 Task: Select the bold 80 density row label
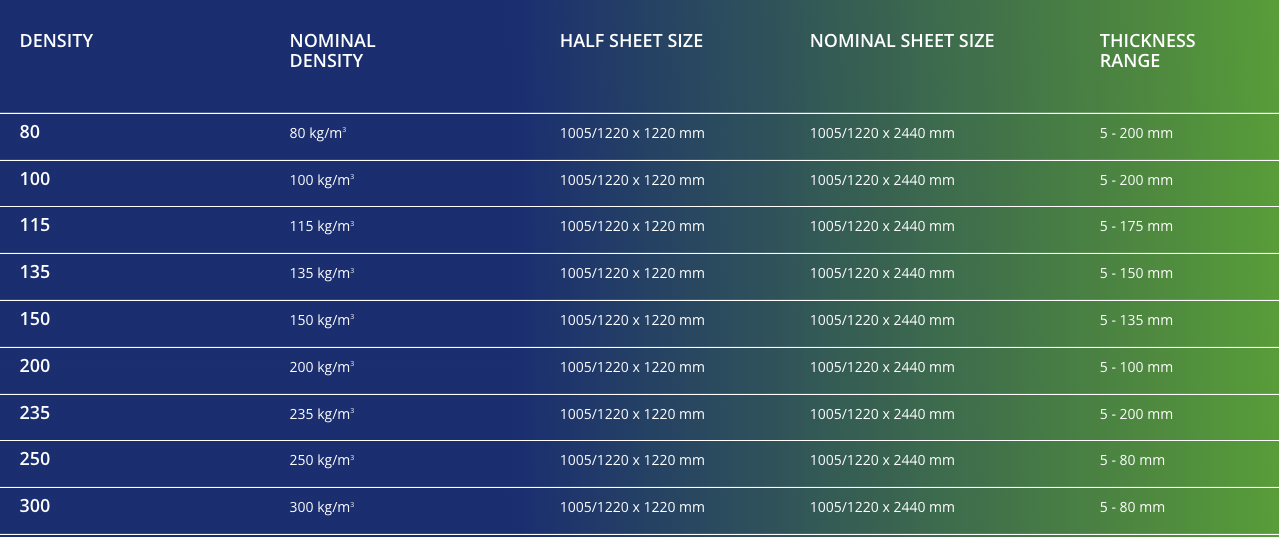30,132
